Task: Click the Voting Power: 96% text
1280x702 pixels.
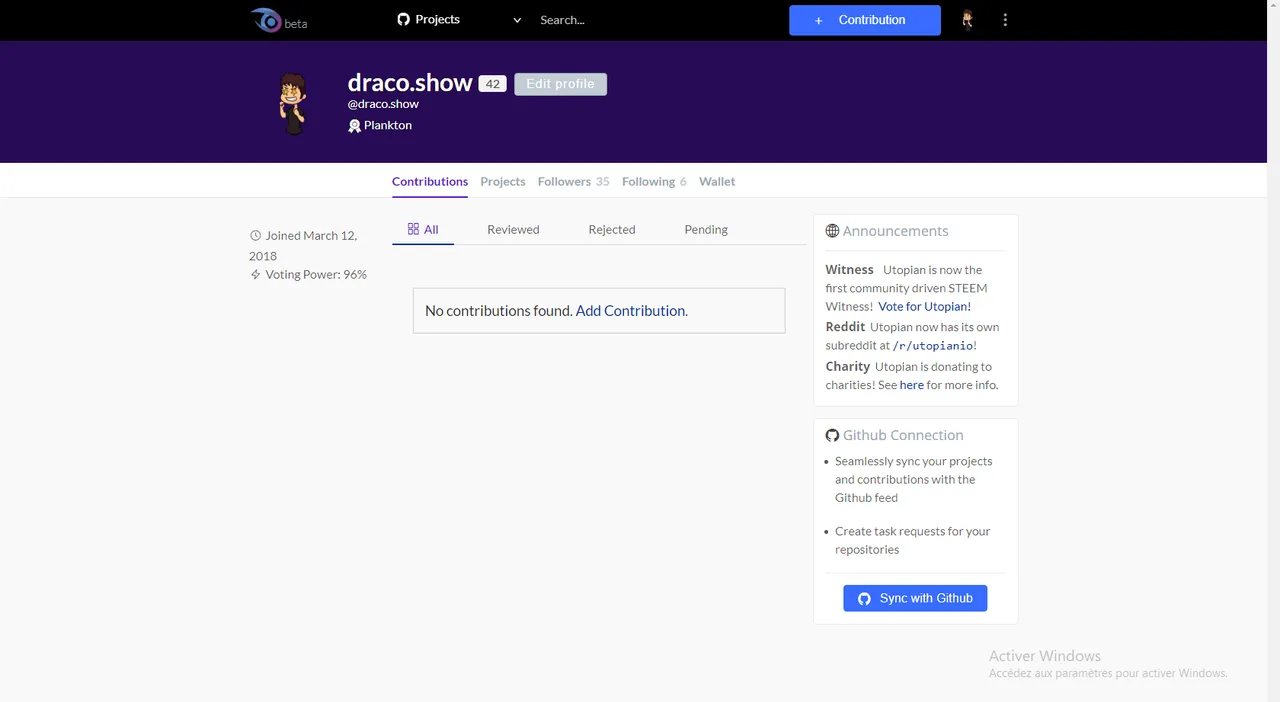Action: [x=316, y=274]
